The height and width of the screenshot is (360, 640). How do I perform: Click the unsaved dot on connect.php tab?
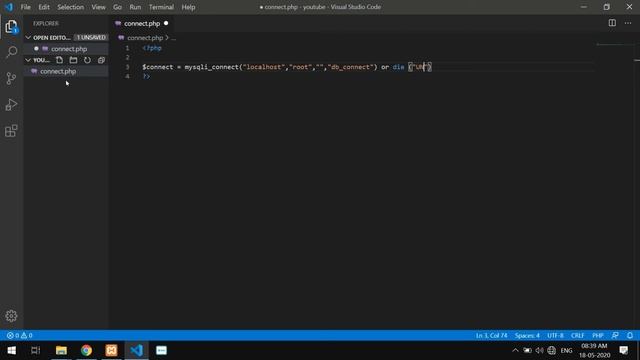166,23
